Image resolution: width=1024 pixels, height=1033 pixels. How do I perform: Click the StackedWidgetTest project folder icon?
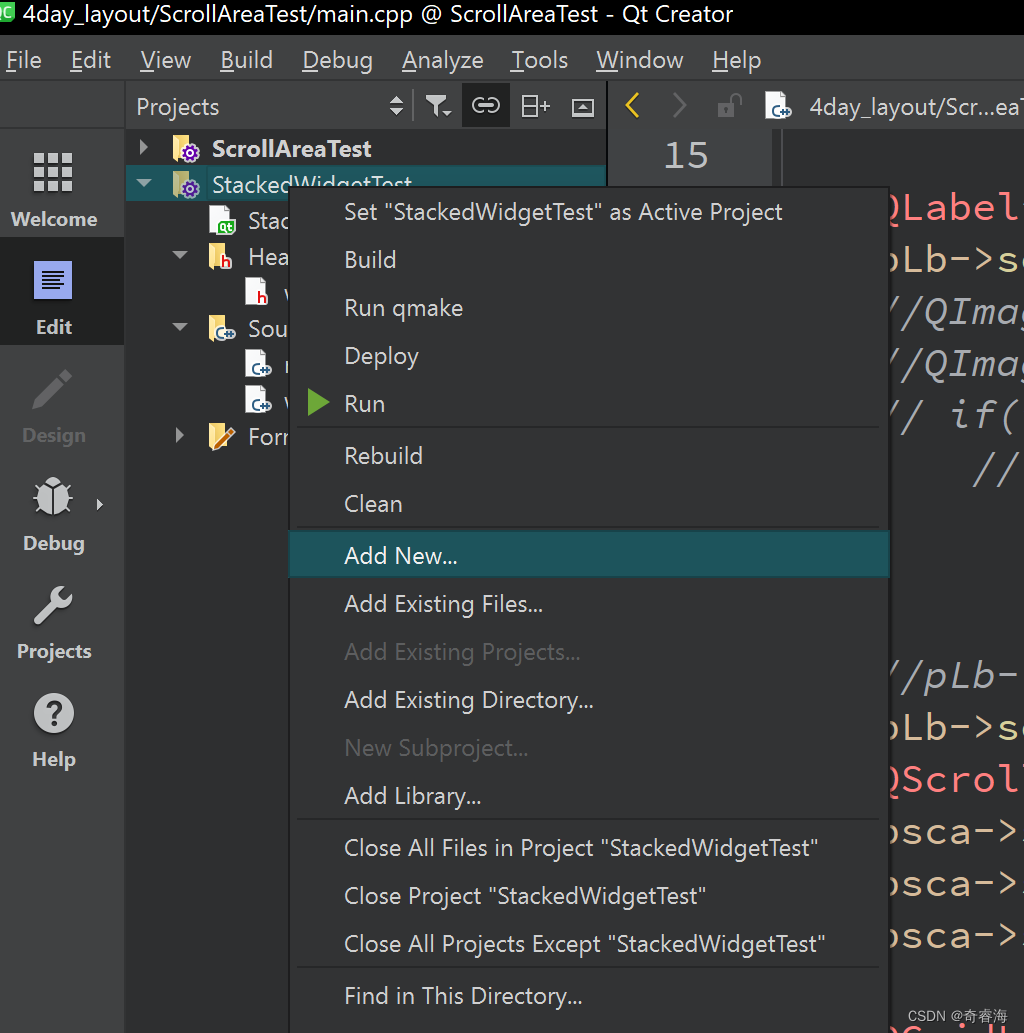[x=186, y=184]
